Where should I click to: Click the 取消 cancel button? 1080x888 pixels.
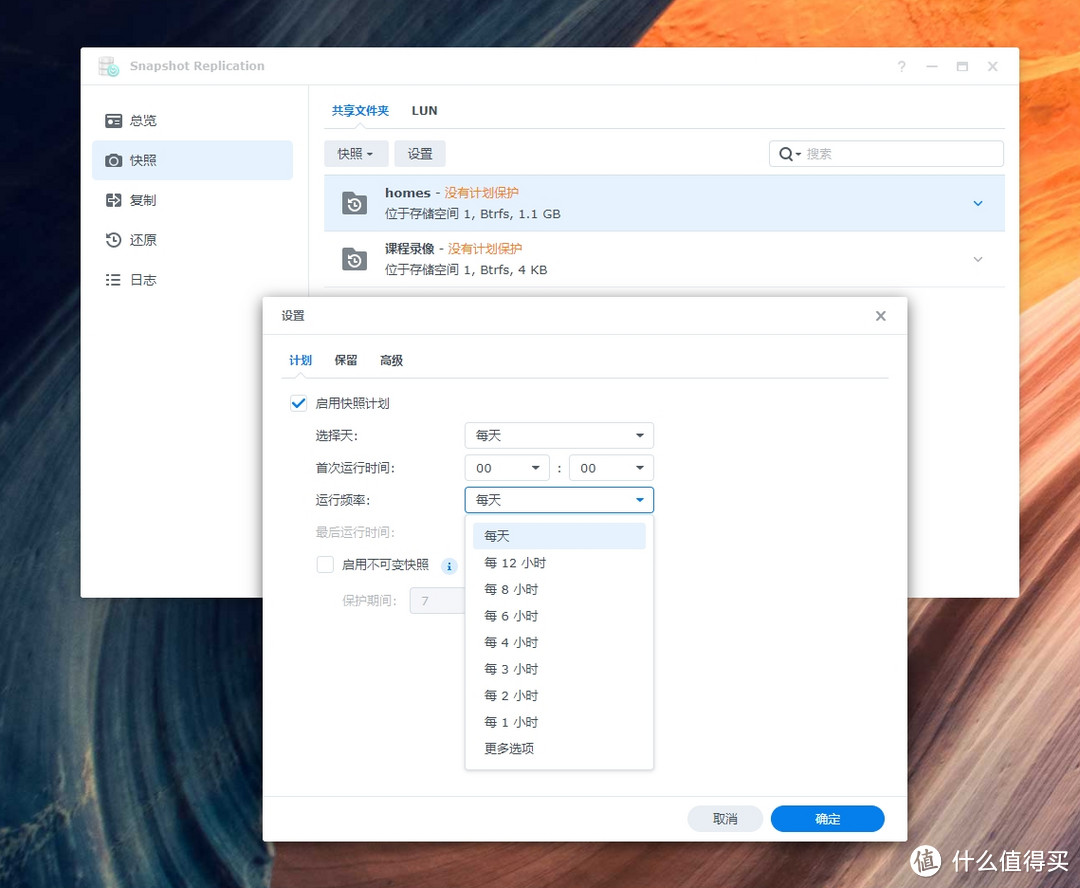[724, 818]
